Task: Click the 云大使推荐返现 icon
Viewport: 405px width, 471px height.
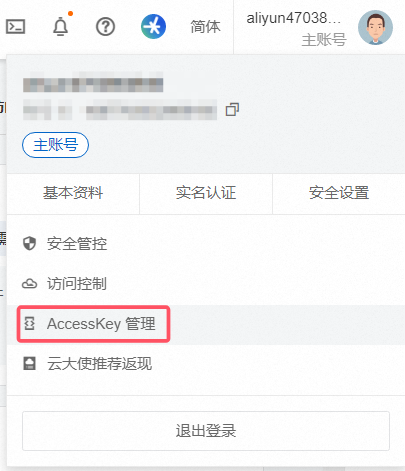Action: click(x=29, y=363)
